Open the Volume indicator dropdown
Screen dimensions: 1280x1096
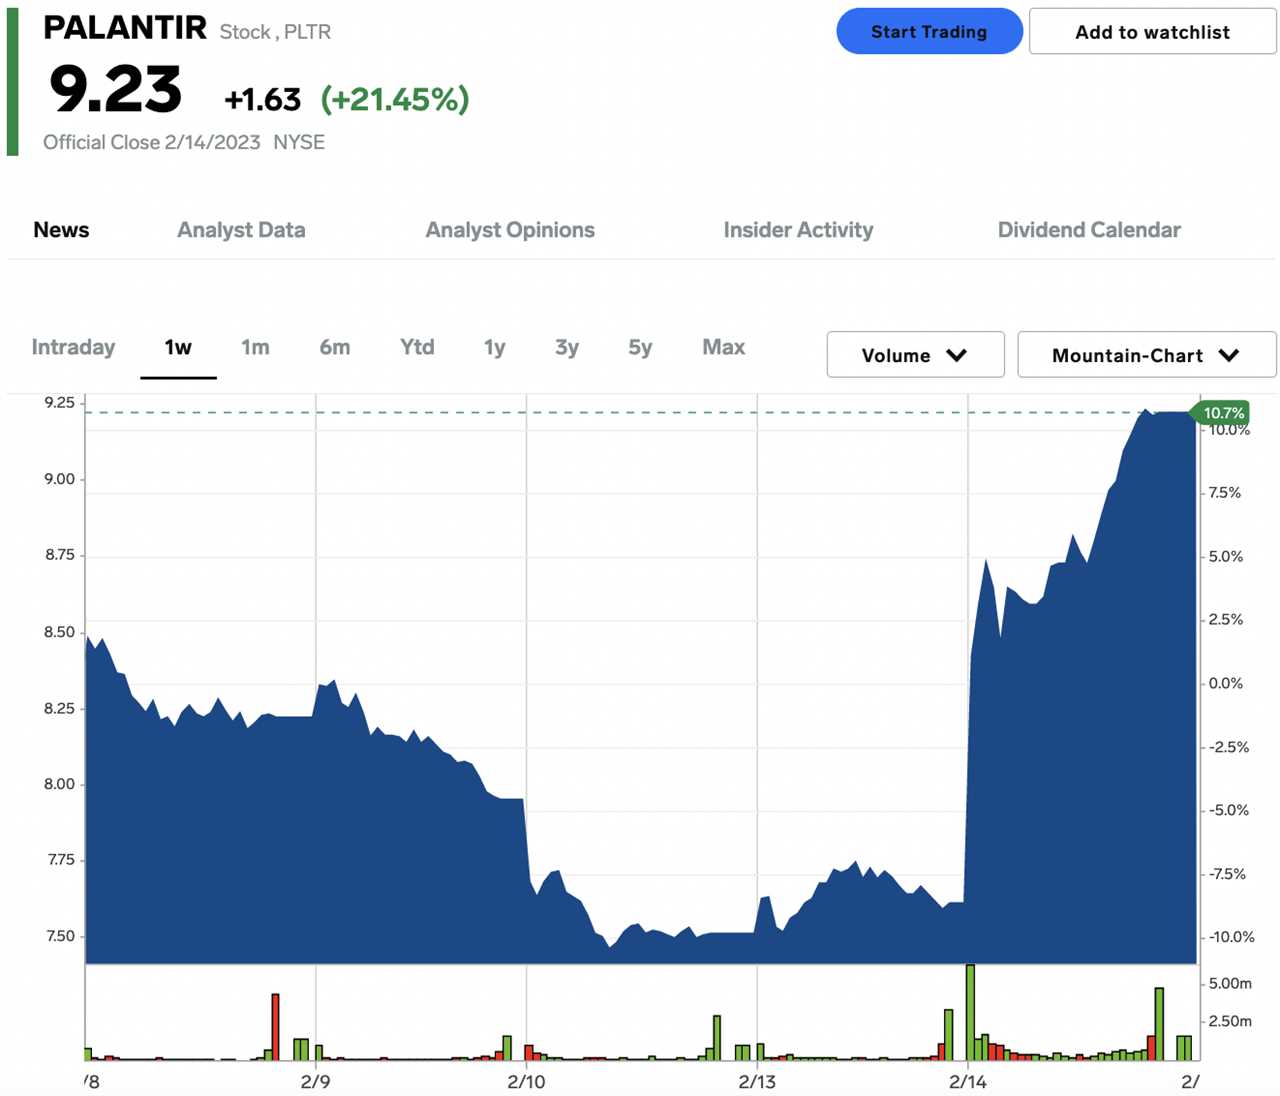pyautogui.click(x=915, y=355)
